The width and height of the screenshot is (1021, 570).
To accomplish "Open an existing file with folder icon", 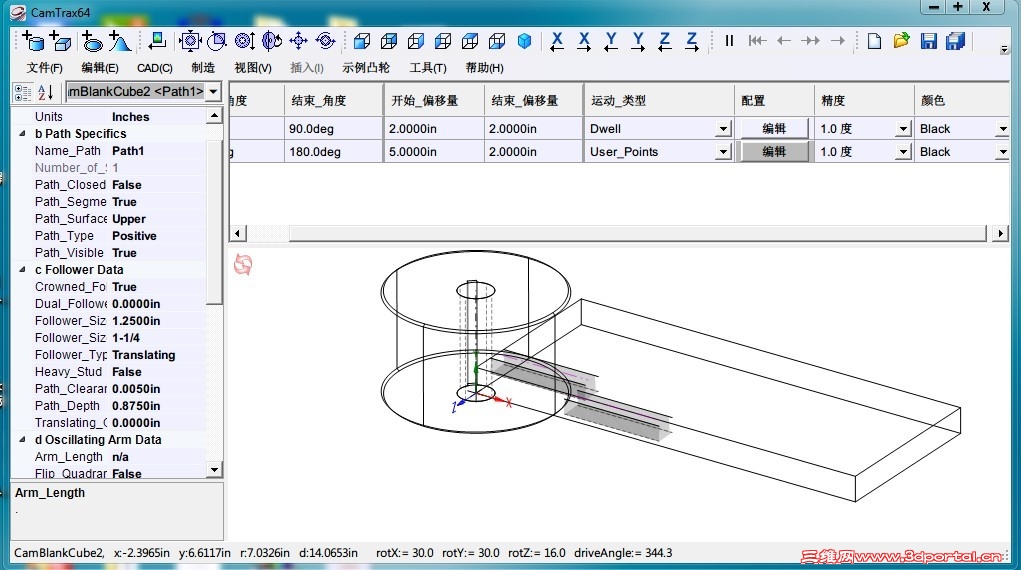I will tap(902, 41).
